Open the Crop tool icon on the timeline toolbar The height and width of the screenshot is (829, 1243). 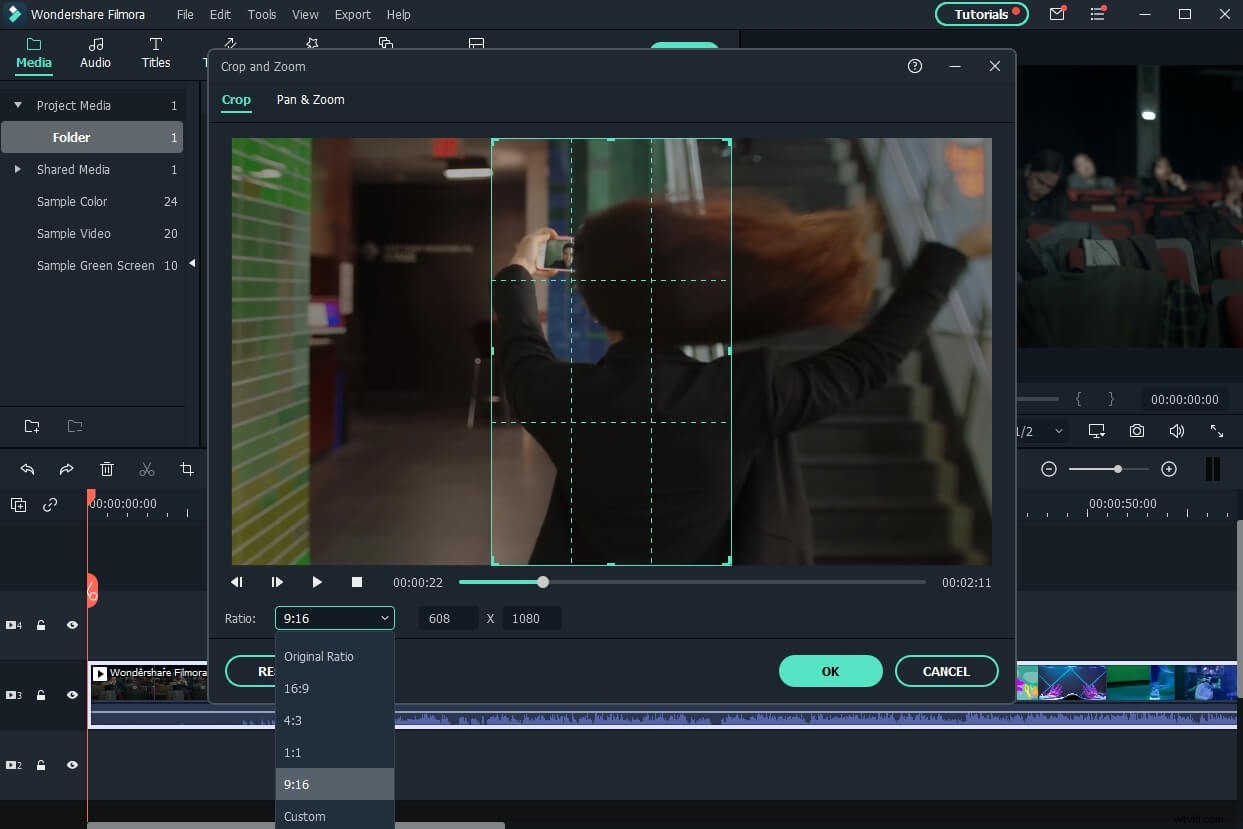tap(187, 468)
